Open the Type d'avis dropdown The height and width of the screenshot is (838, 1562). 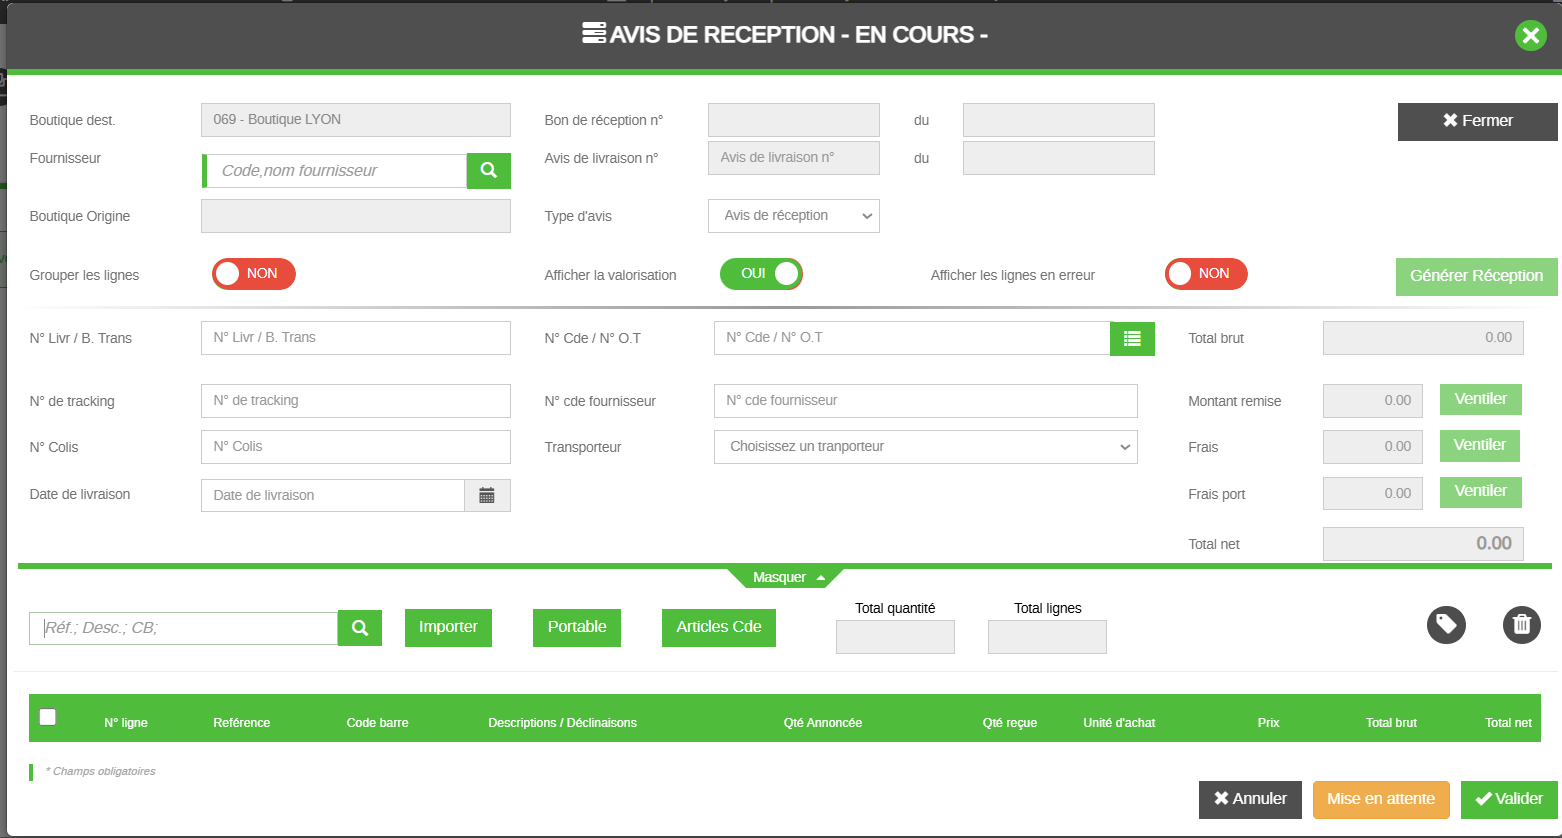(x=794, y=216)
